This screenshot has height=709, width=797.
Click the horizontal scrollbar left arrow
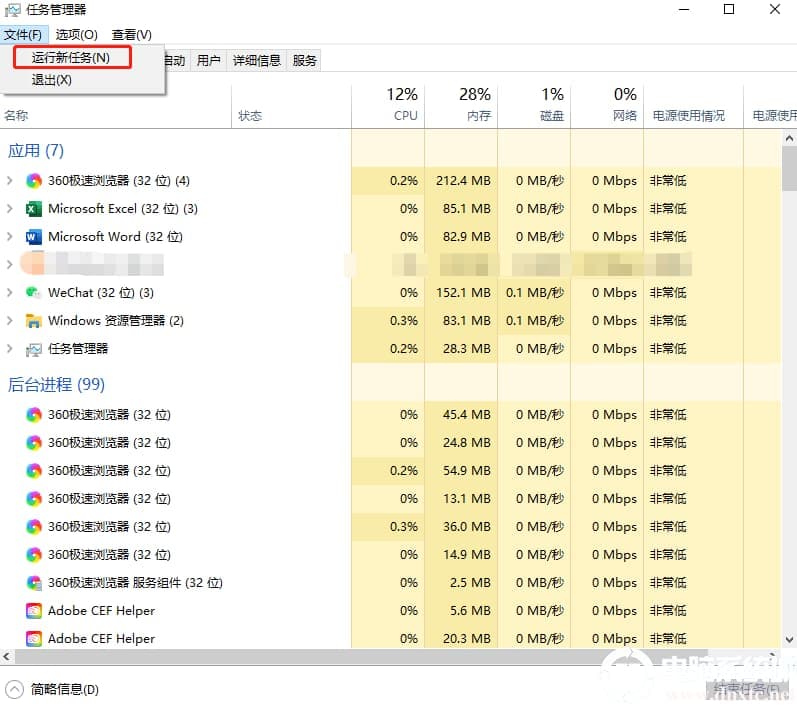[6, 656]
